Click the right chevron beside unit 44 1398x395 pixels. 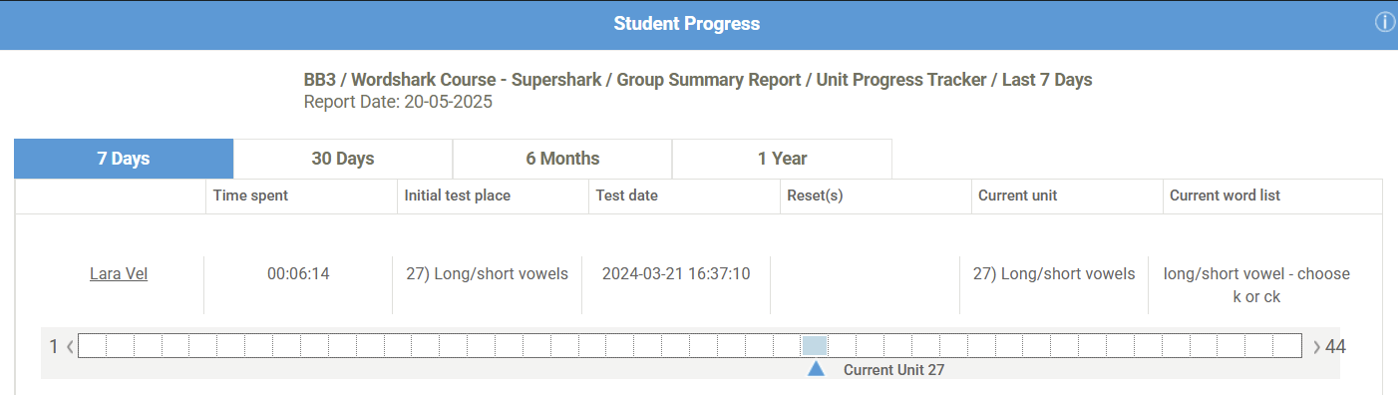click(x=1317, y=347)
